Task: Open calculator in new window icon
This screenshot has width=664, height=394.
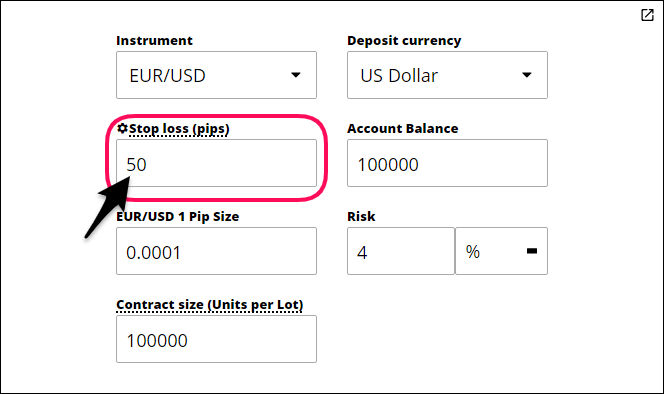Action: [x=647, y=15]
